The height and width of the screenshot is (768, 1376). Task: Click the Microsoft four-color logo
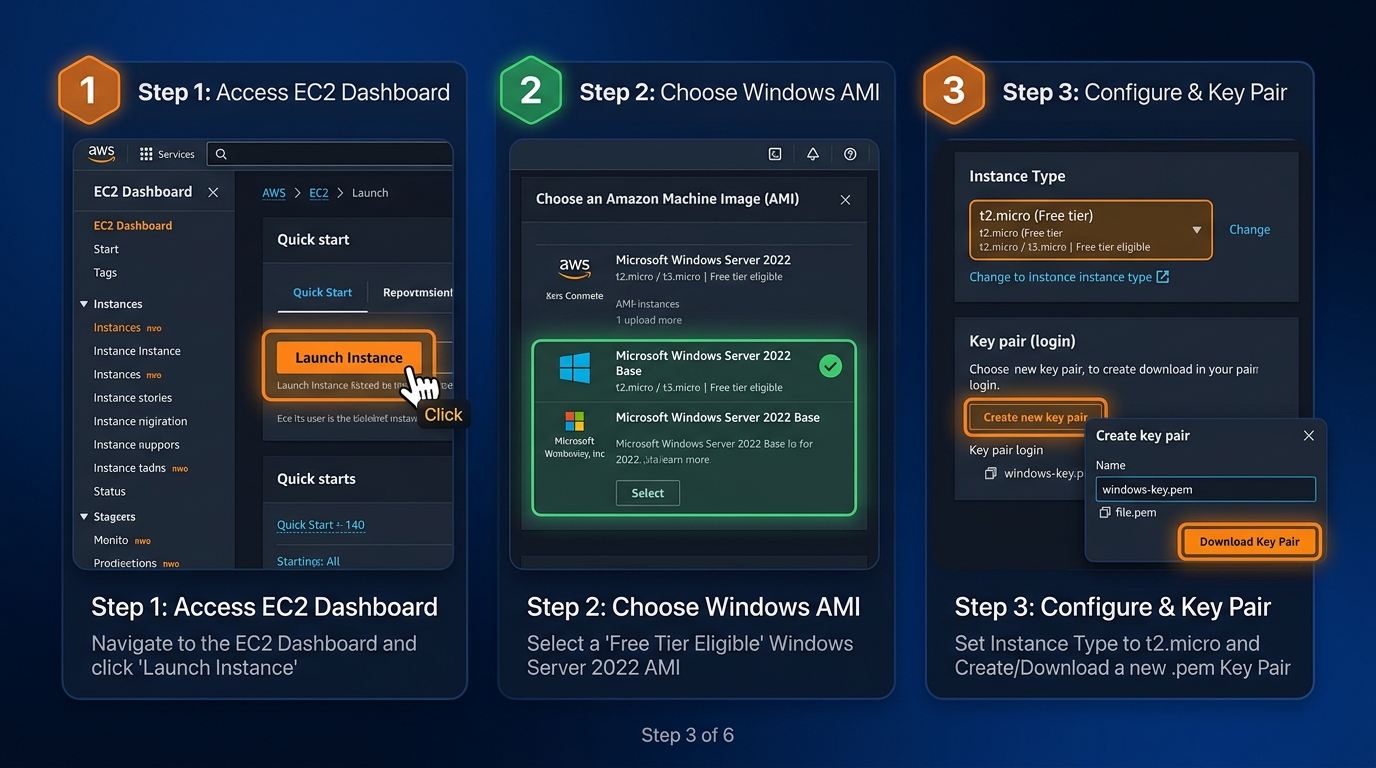(x=575, y=421)
